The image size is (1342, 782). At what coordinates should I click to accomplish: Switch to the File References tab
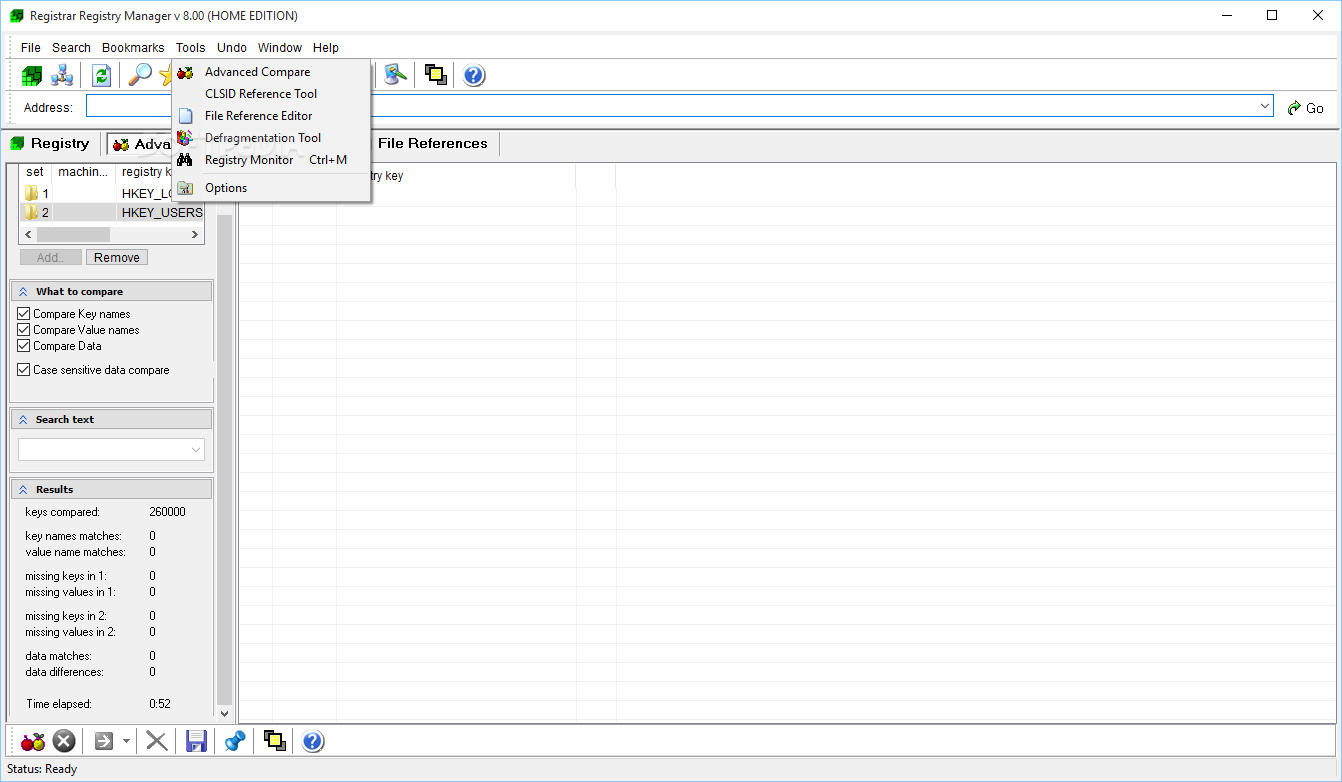point(433,144)
